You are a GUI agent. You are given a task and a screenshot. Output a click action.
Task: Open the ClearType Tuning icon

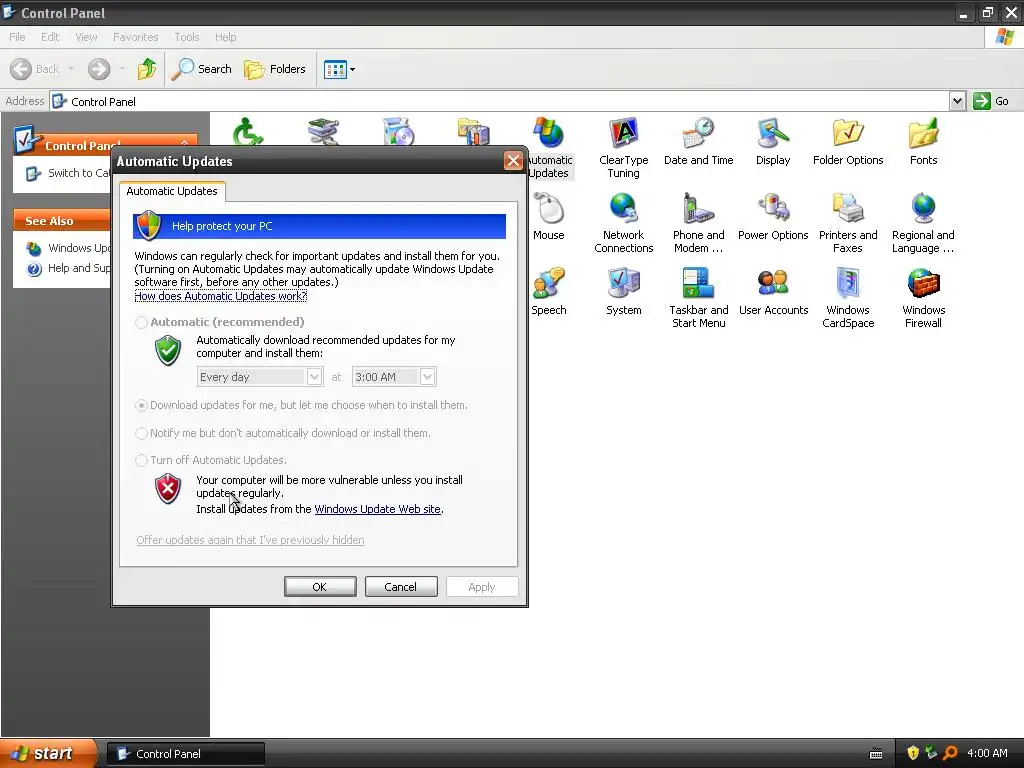pos(623,148)
